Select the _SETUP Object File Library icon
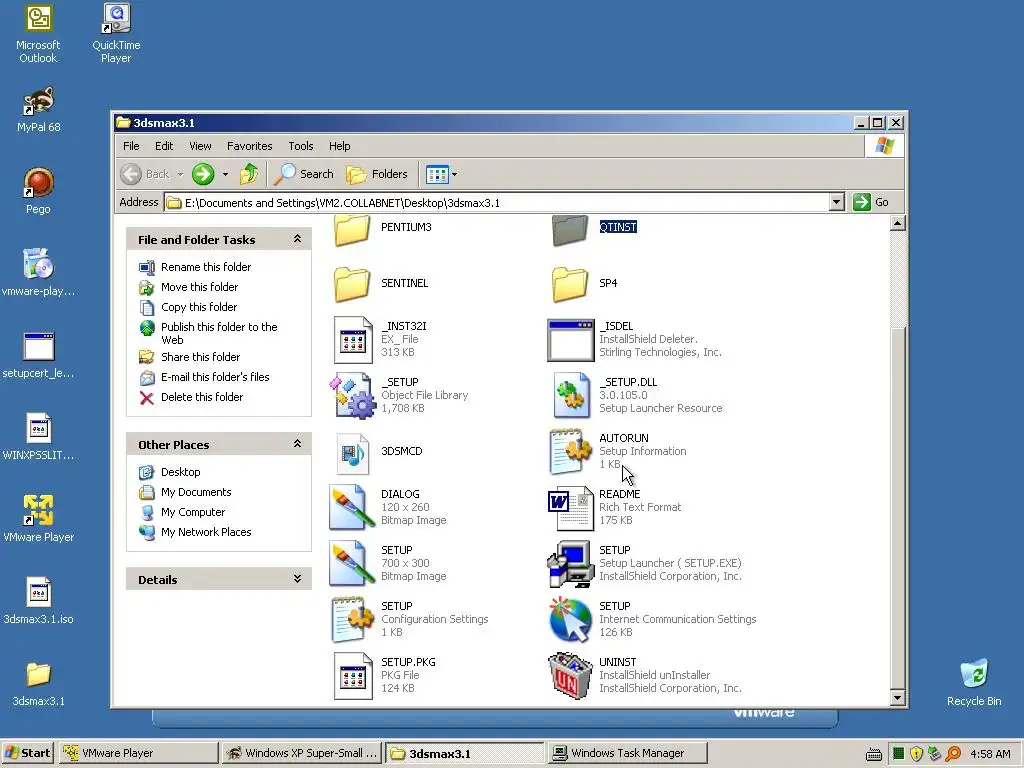The width and height of the screenshot is (1024, 768). click(353, 396)
